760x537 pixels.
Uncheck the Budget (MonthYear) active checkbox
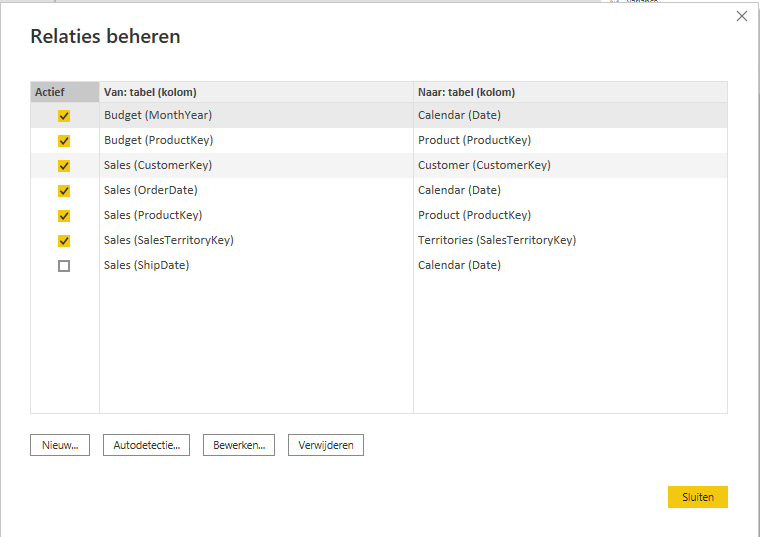pyautogui.click(x=64, y=116)
